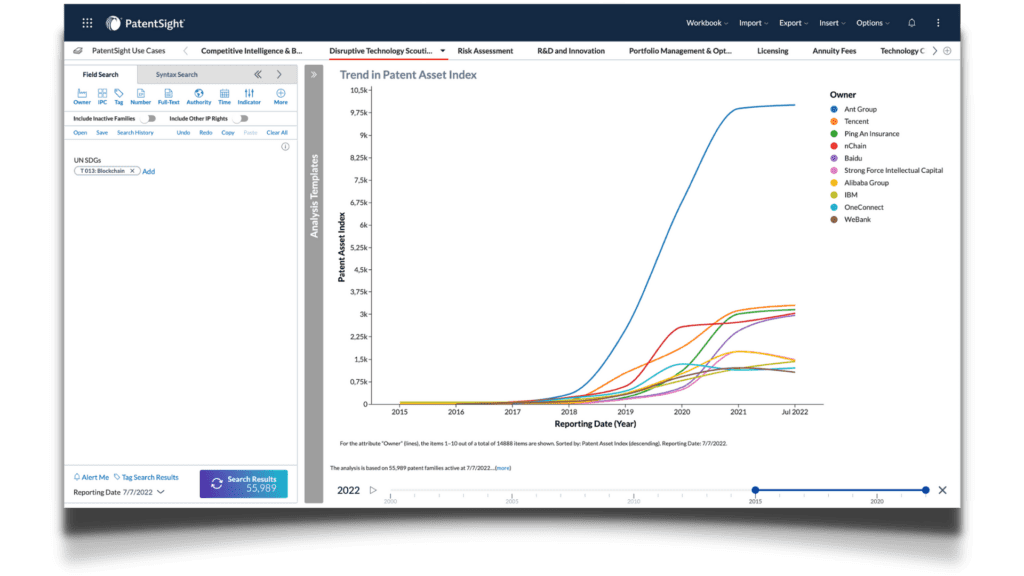1024x576 pixels.
Task: Open the Full-Text search icon
Action: pos(166,95)
